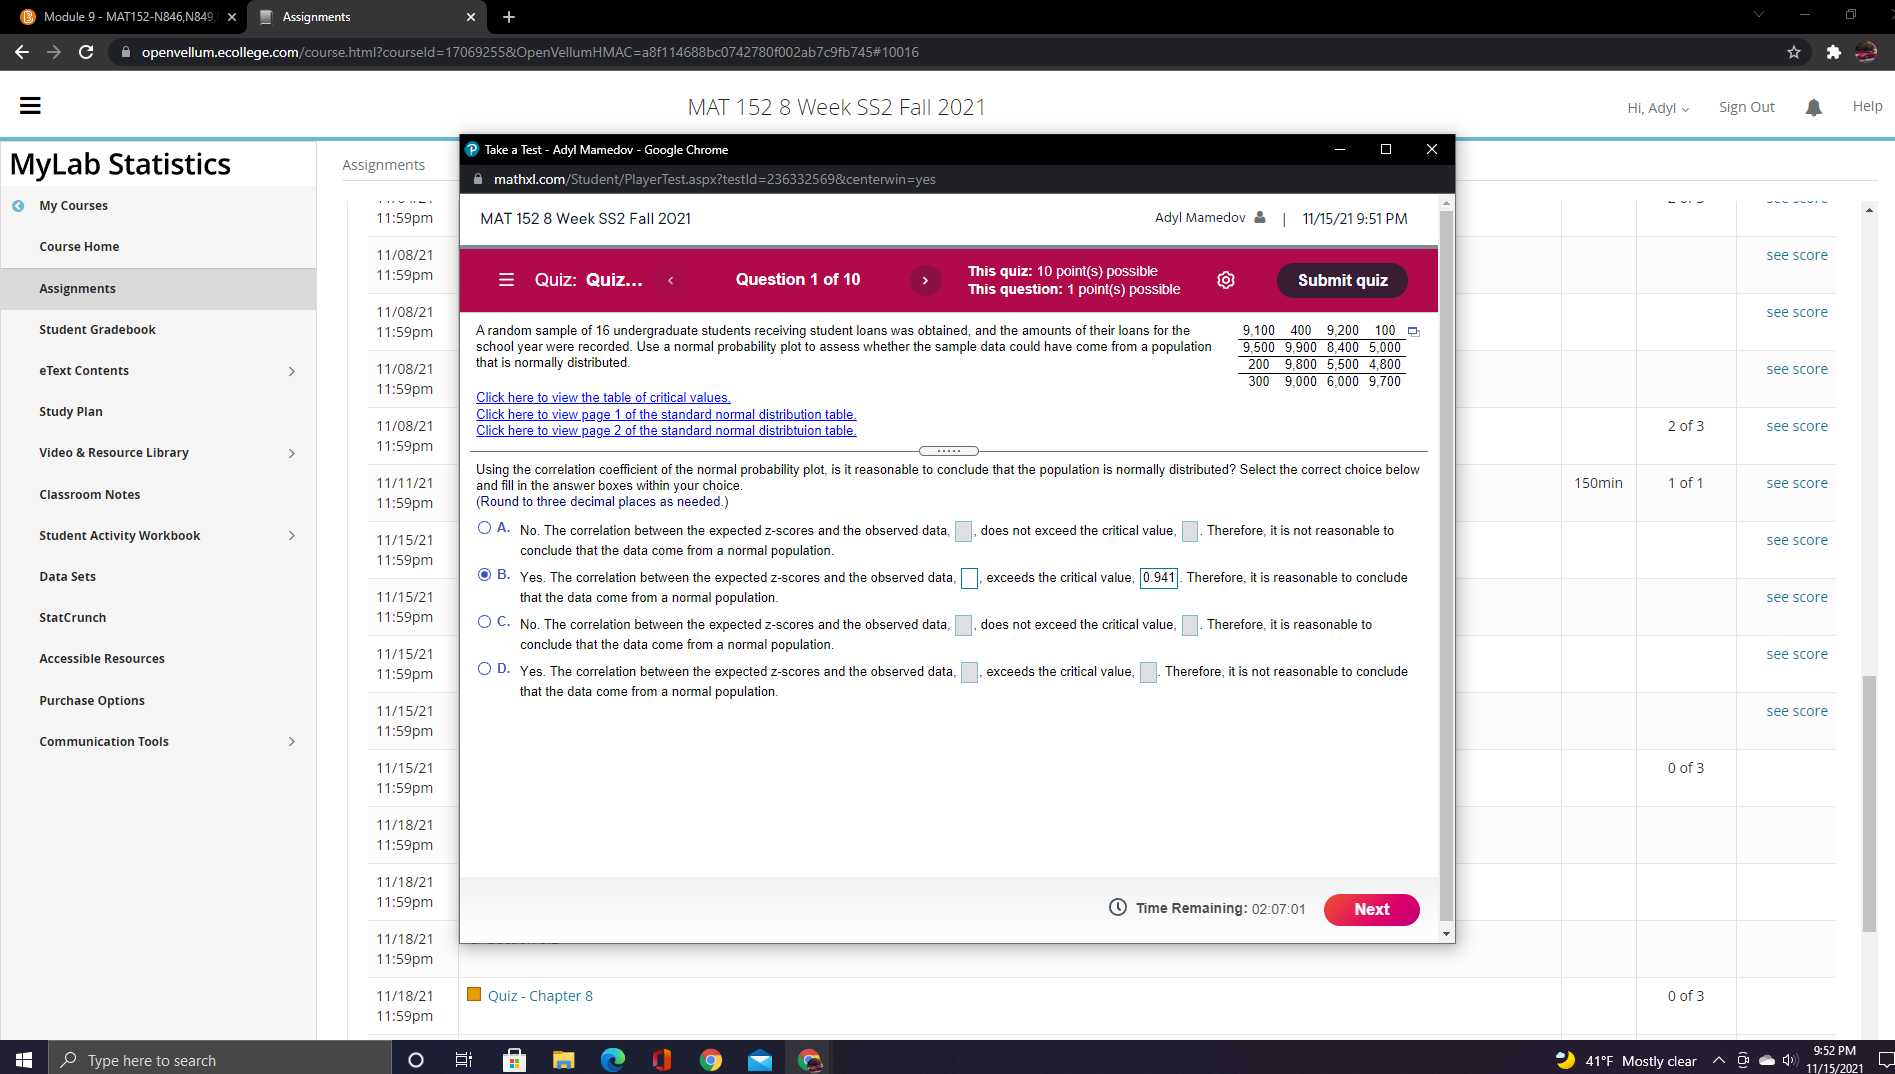1895x1074 pixels.
Task: Advance with the next question arrow
Action: point(925,280)
